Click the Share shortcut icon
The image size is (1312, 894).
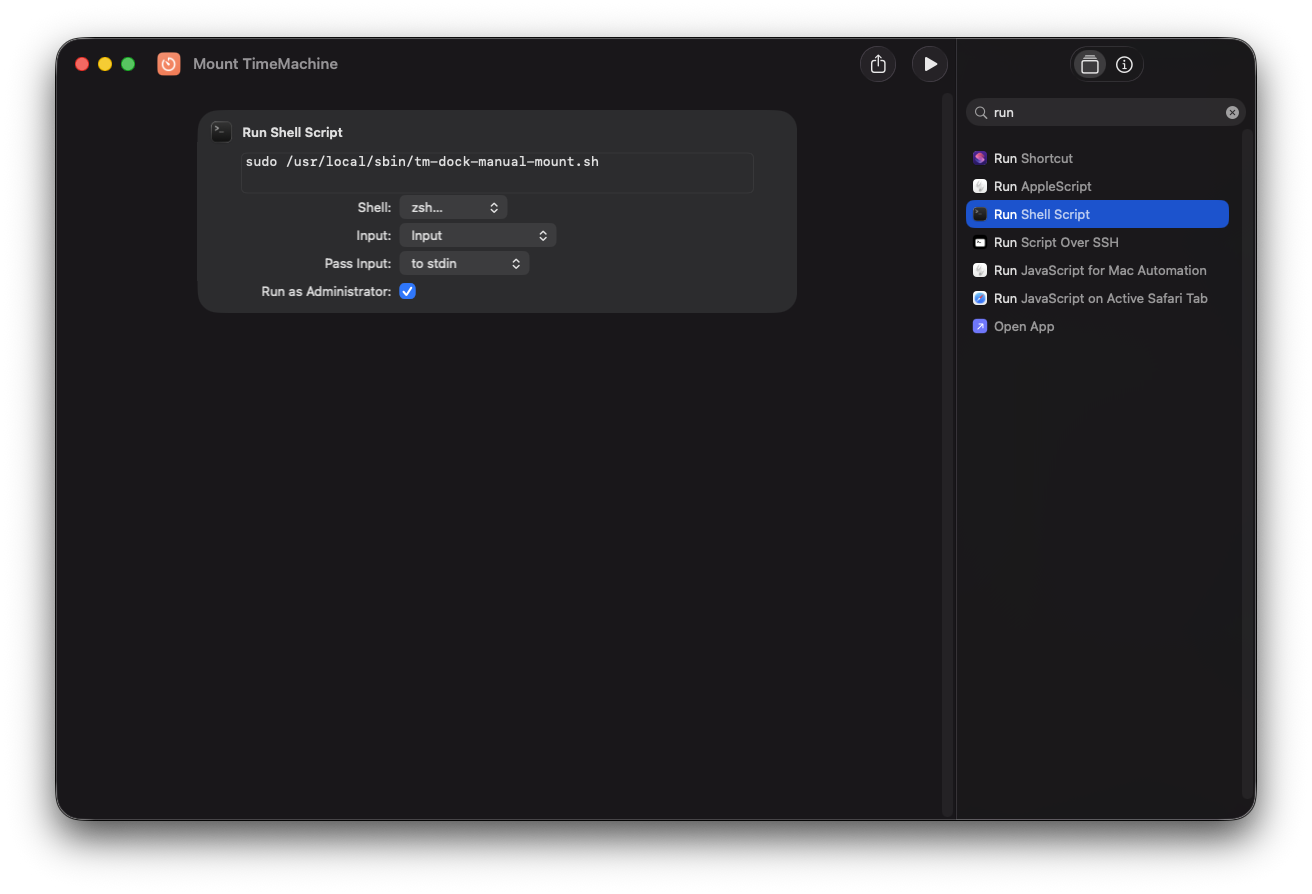[878, 64]
